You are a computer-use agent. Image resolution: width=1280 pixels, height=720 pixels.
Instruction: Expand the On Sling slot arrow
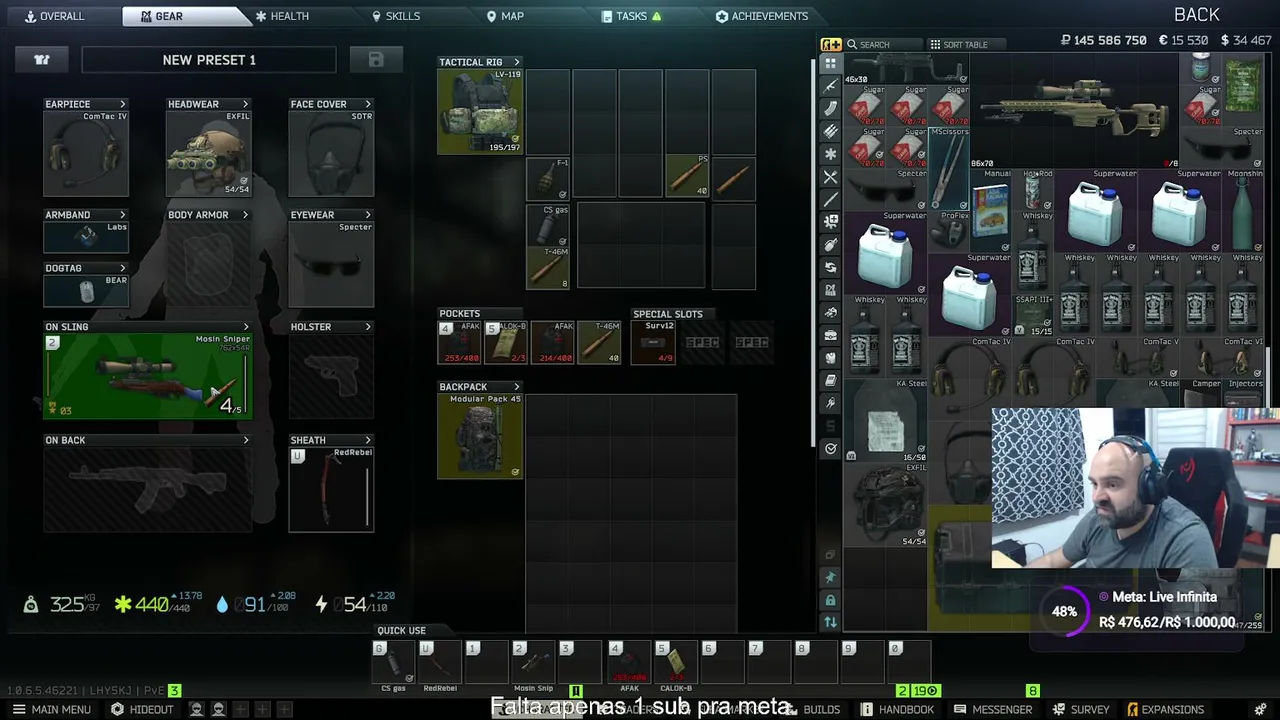(x=246, y=327)
